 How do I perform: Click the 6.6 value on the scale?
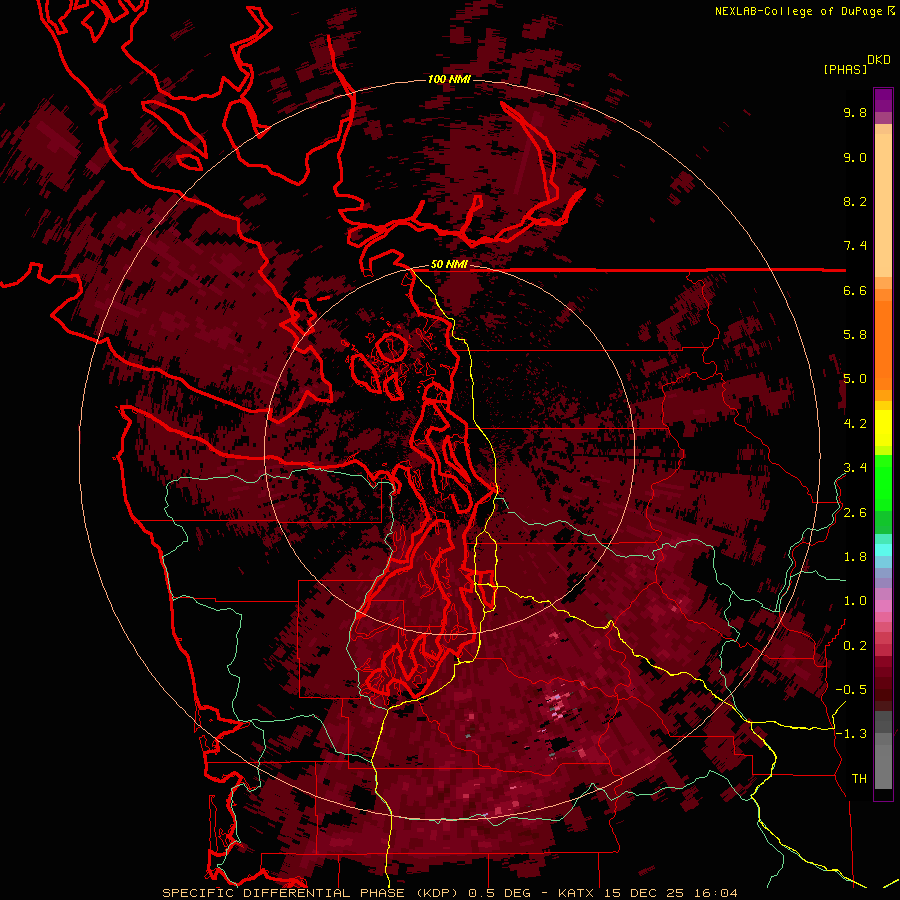click(x=855, y=290)
